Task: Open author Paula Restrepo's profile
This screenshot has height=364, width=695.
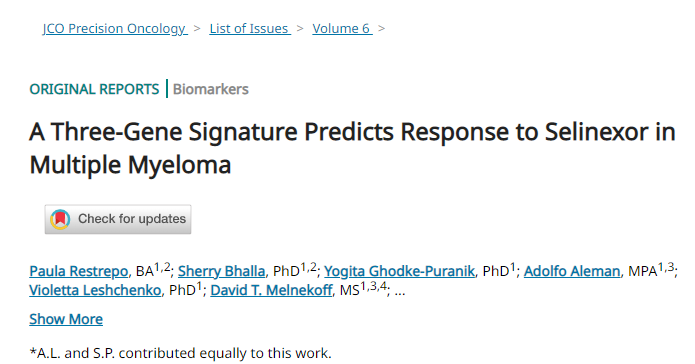Action: pos(78,271)
